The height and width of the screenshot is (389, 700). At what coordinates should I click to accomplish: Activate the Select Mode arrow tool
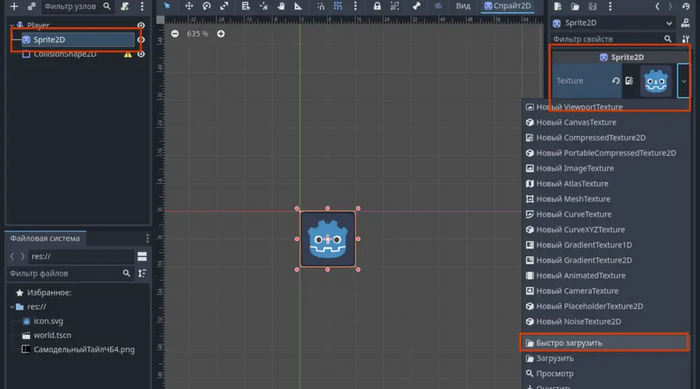[x=167, y=6]
